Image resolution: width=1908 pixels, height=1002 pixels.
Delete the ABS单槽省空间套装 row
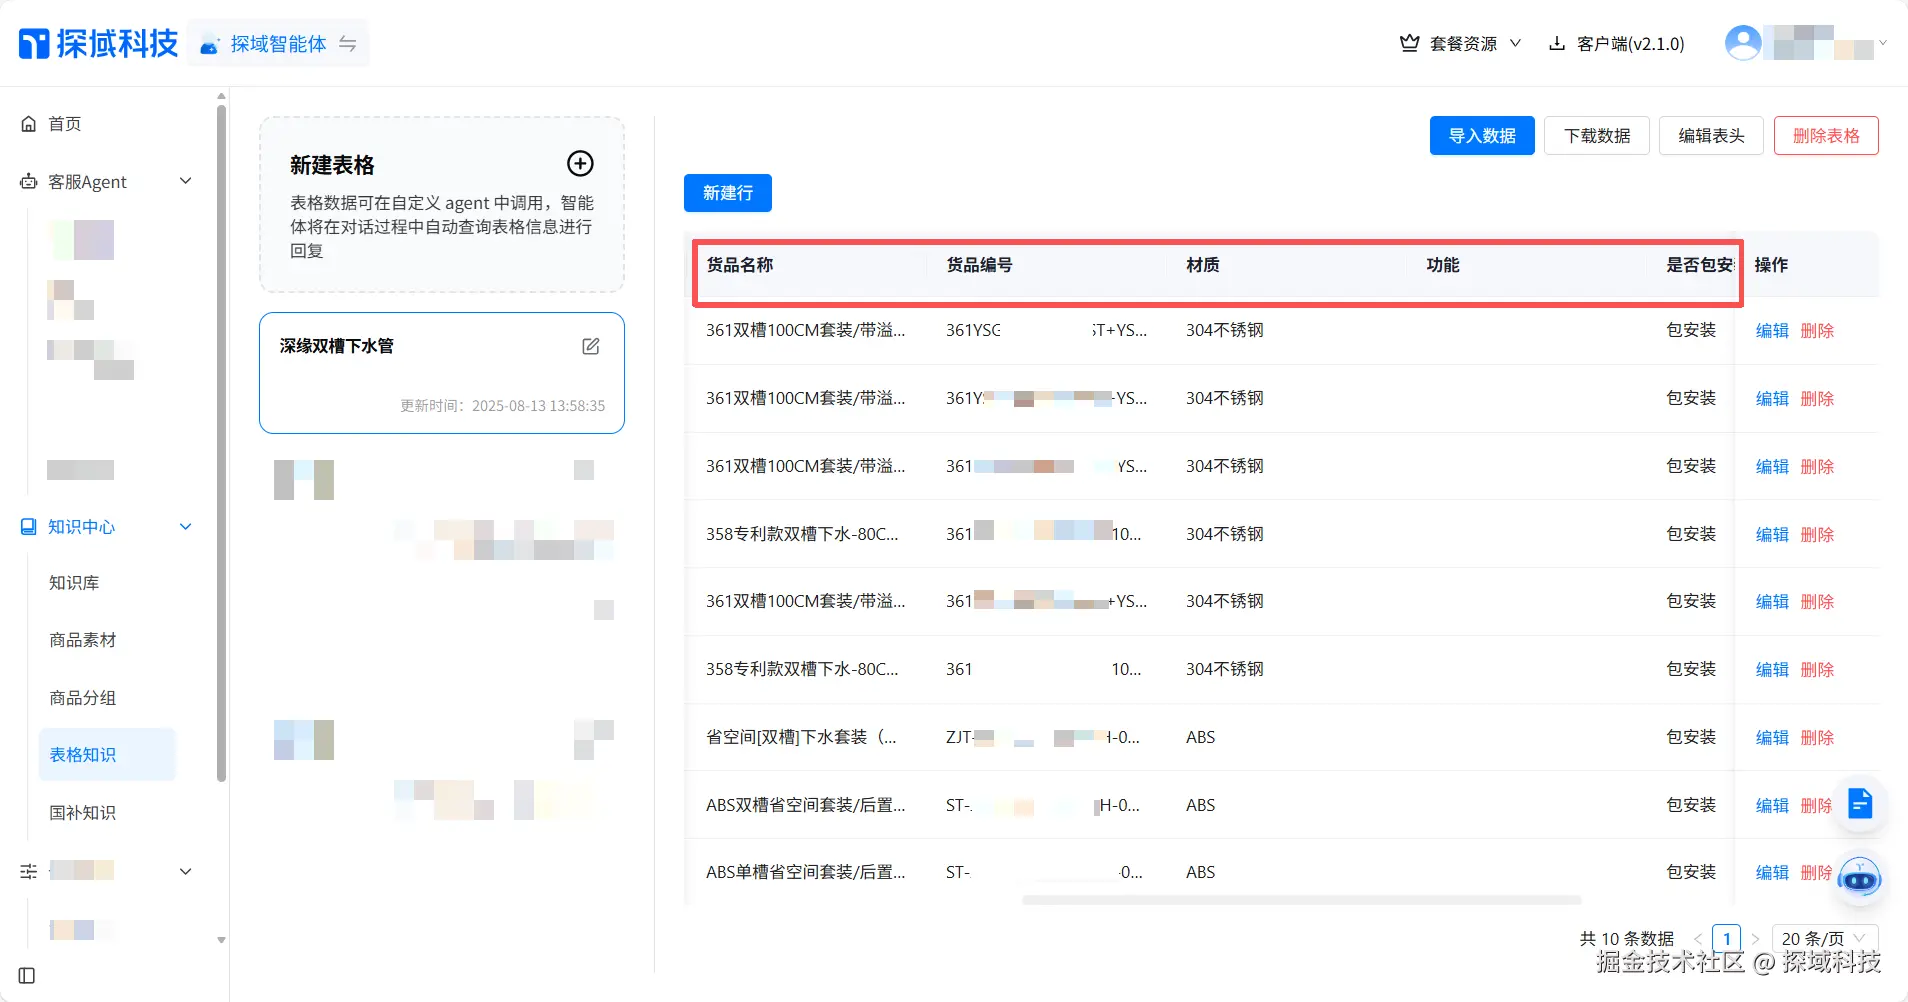click(x=1817, y=873)
